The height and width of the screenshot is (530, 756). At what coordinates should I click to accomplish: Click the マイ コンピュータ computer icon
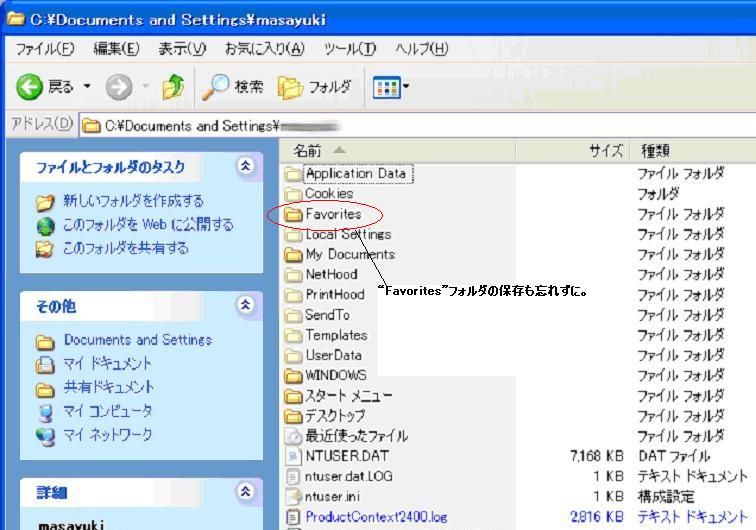coord(45,413)
